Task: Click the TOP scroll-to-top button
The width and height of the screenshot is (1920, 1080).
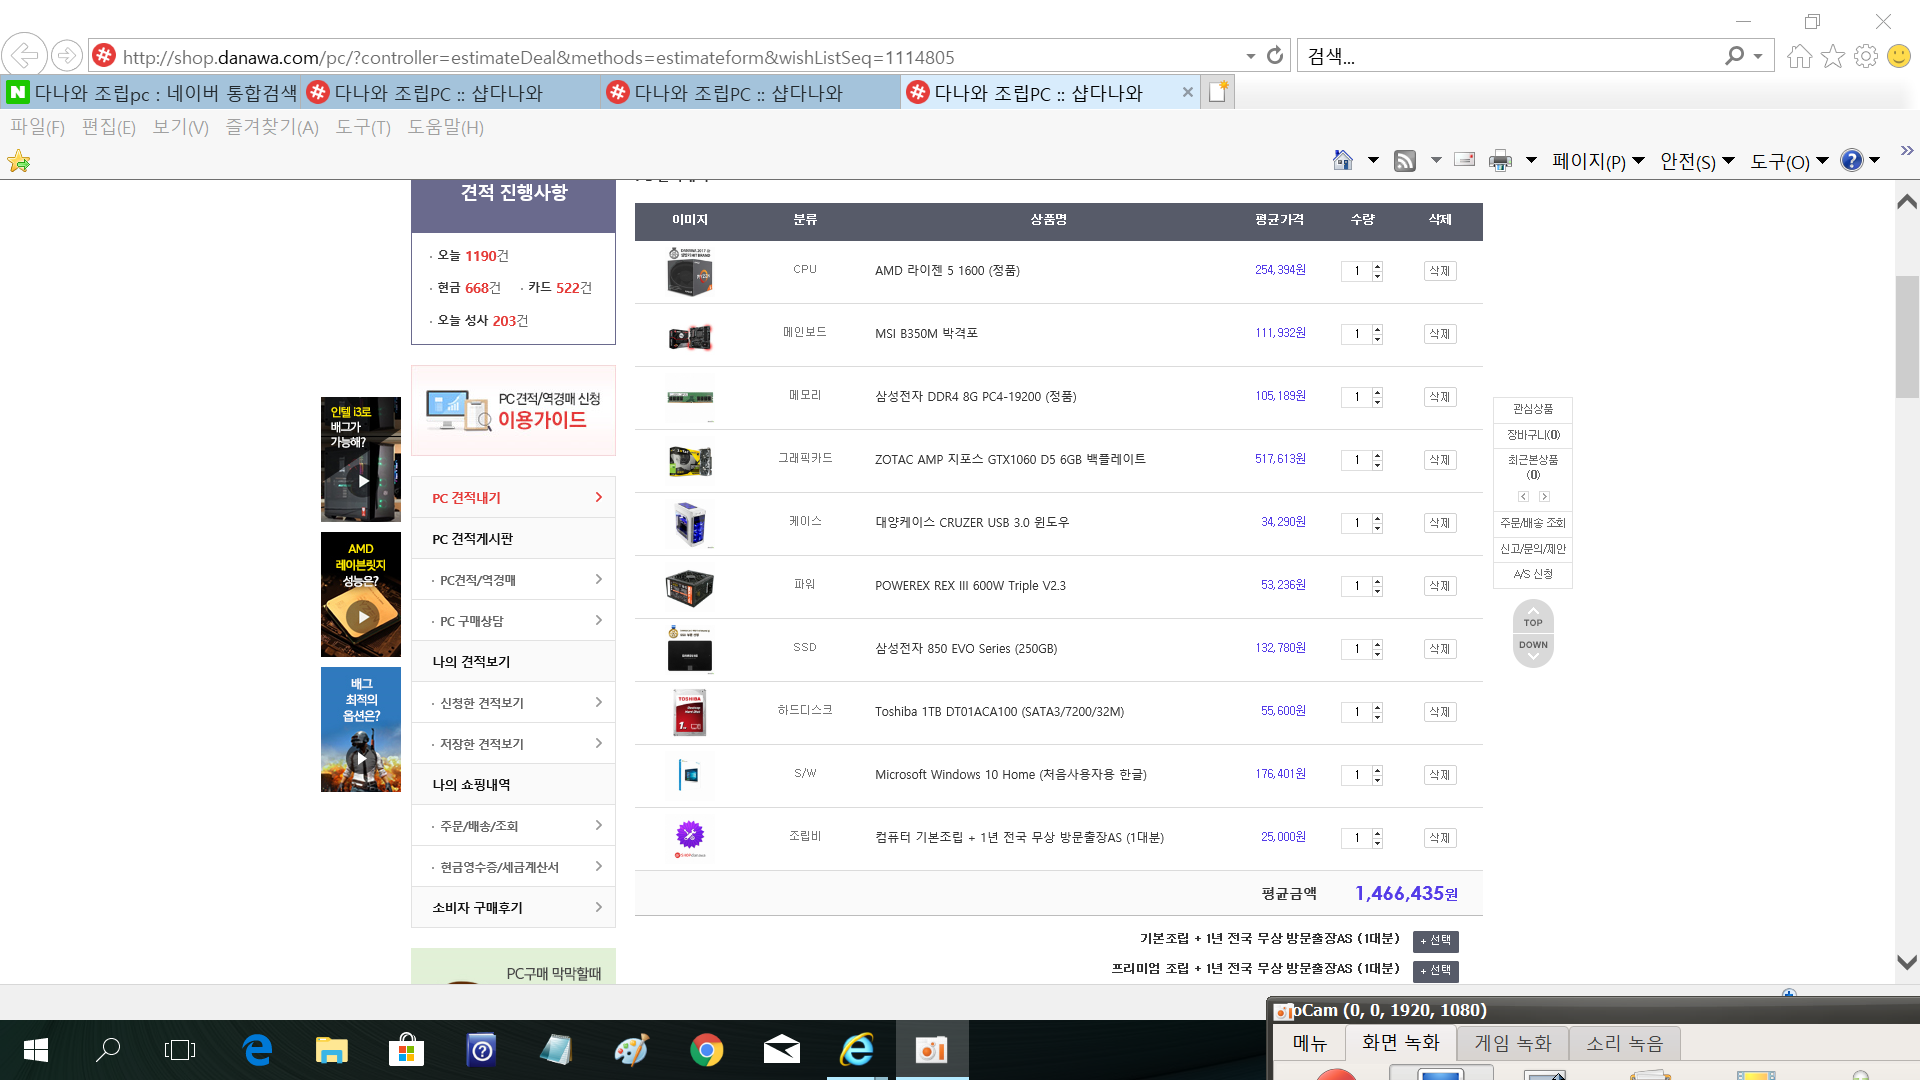Action: (1533, 617)
